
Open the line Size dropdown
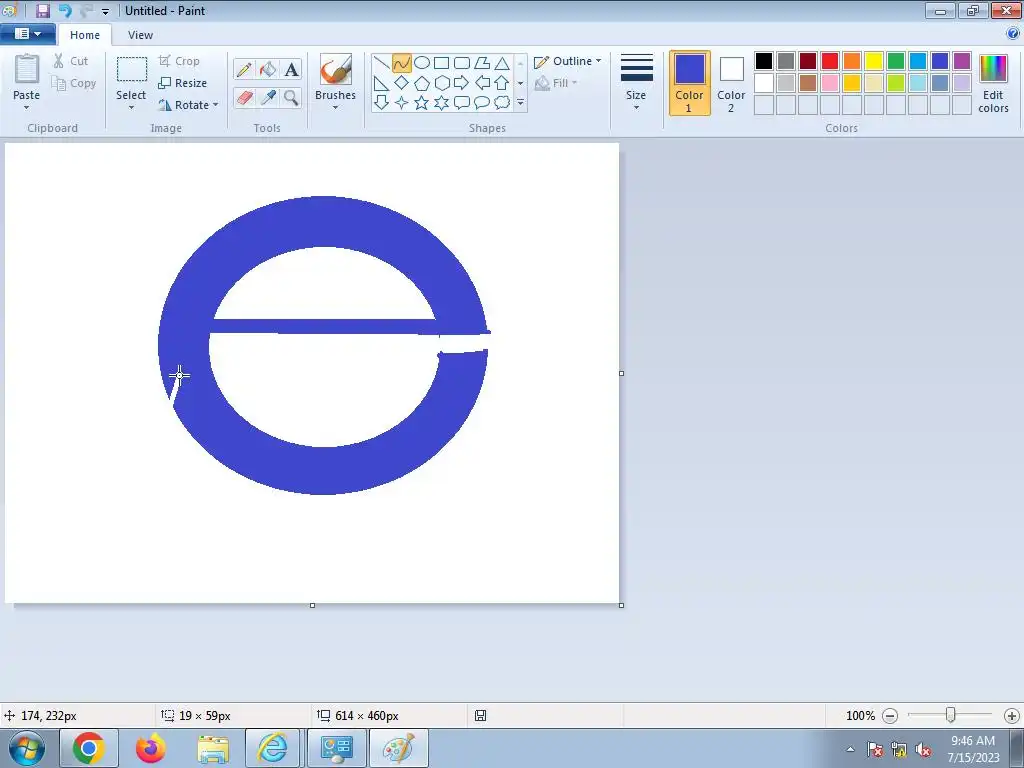[636, 84]
